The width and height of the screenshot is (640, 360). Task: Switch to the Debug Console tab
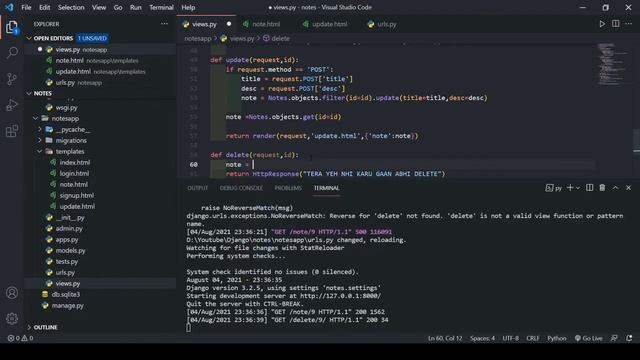(x=241, y=188)
